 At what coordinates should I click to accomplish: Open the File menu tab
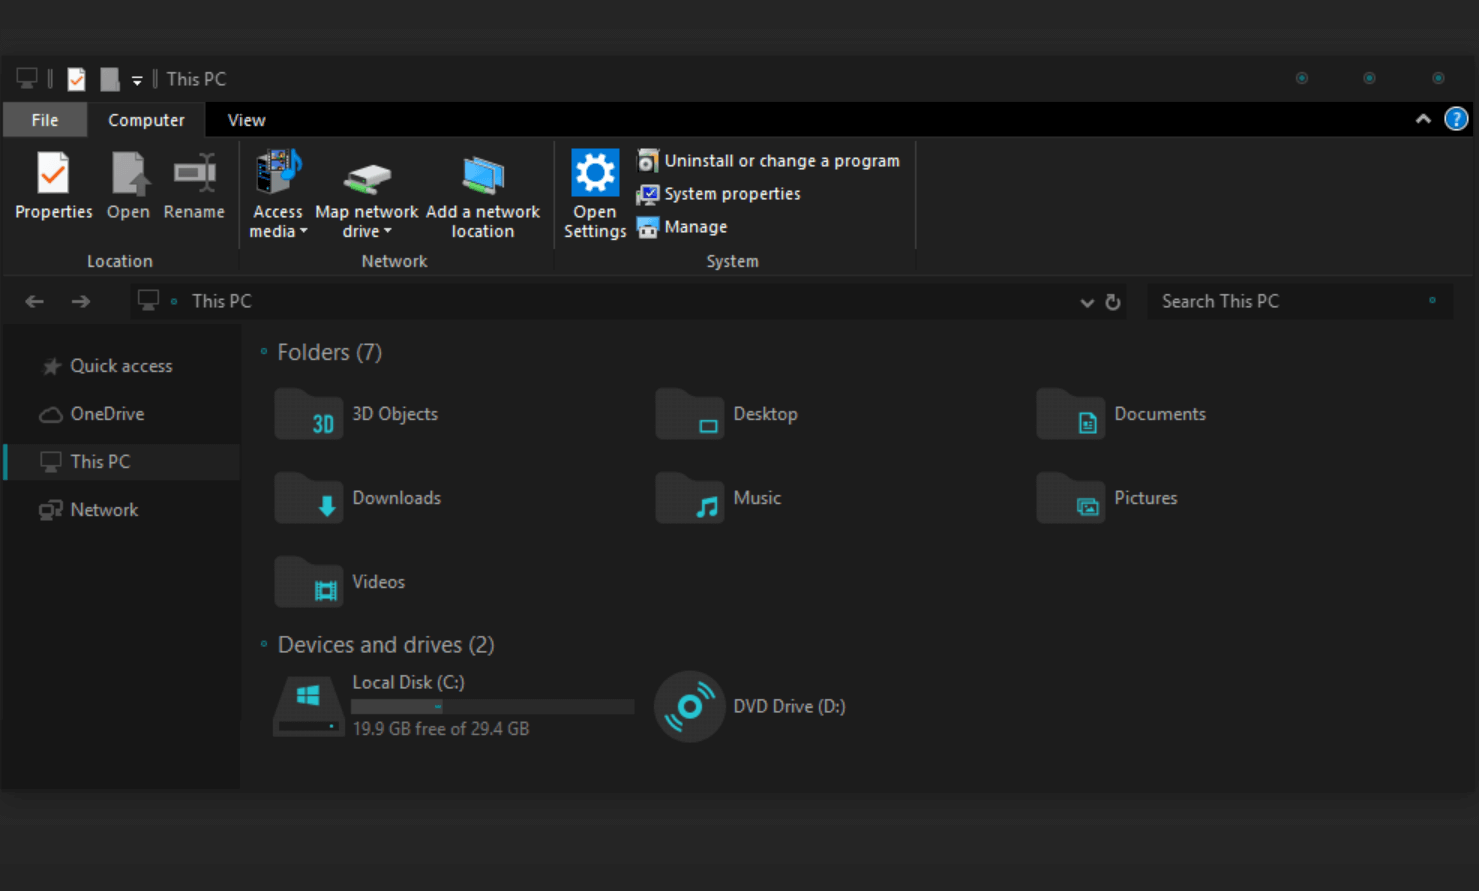[x=45, y=120]
